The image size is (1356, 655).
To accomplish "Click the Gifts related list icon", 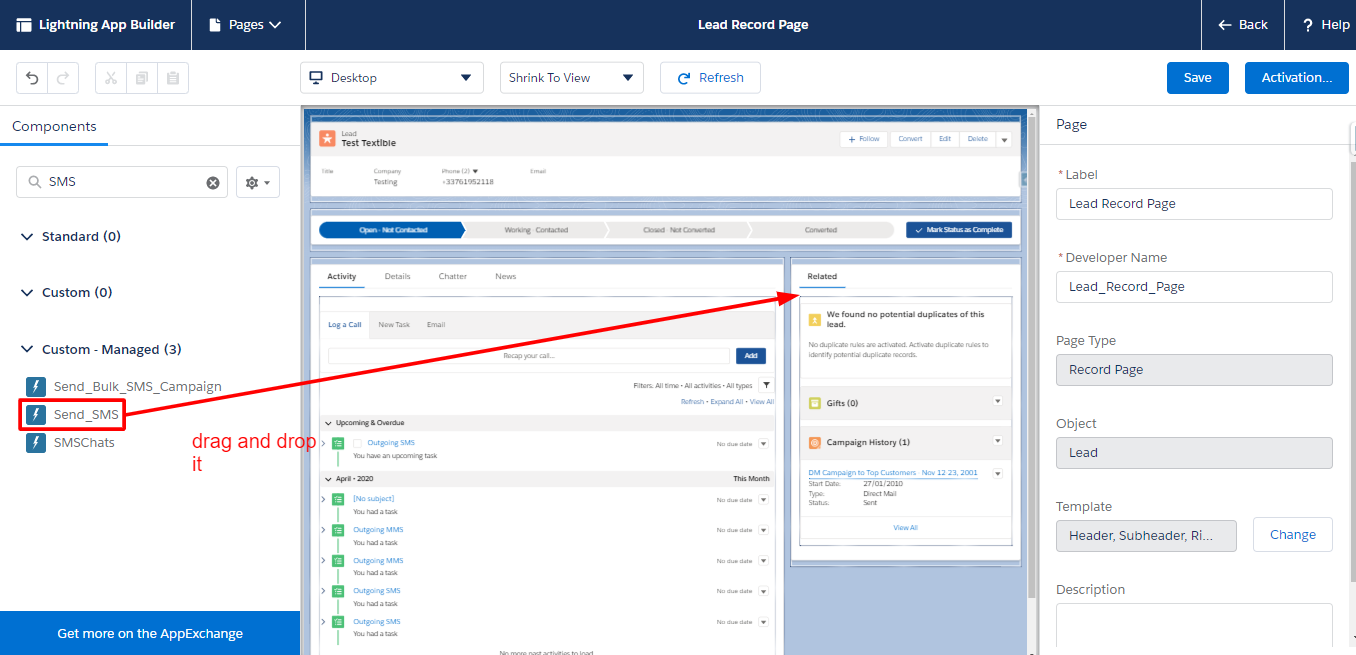I will pos(815,403).
